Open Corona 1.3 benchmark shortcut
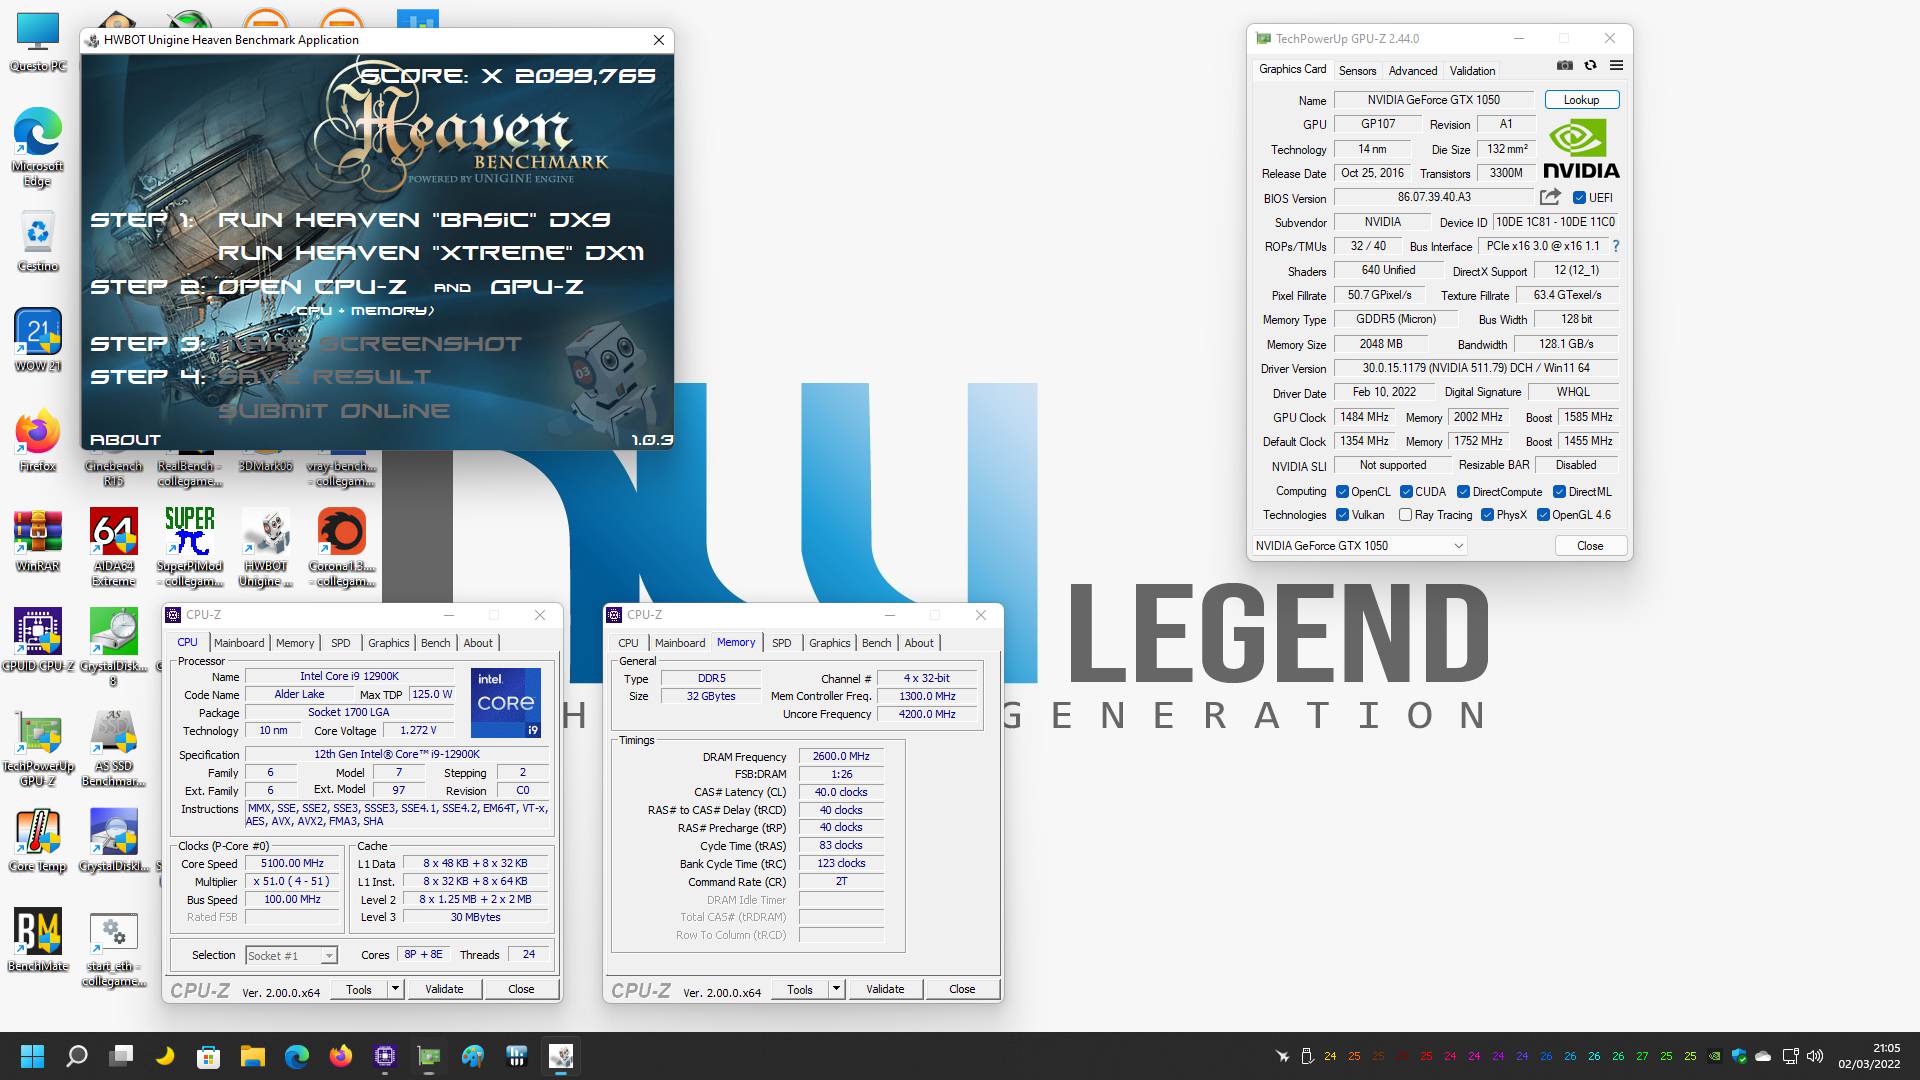The width and height of the screenshot is (1920, 1080). coord(341,547)
